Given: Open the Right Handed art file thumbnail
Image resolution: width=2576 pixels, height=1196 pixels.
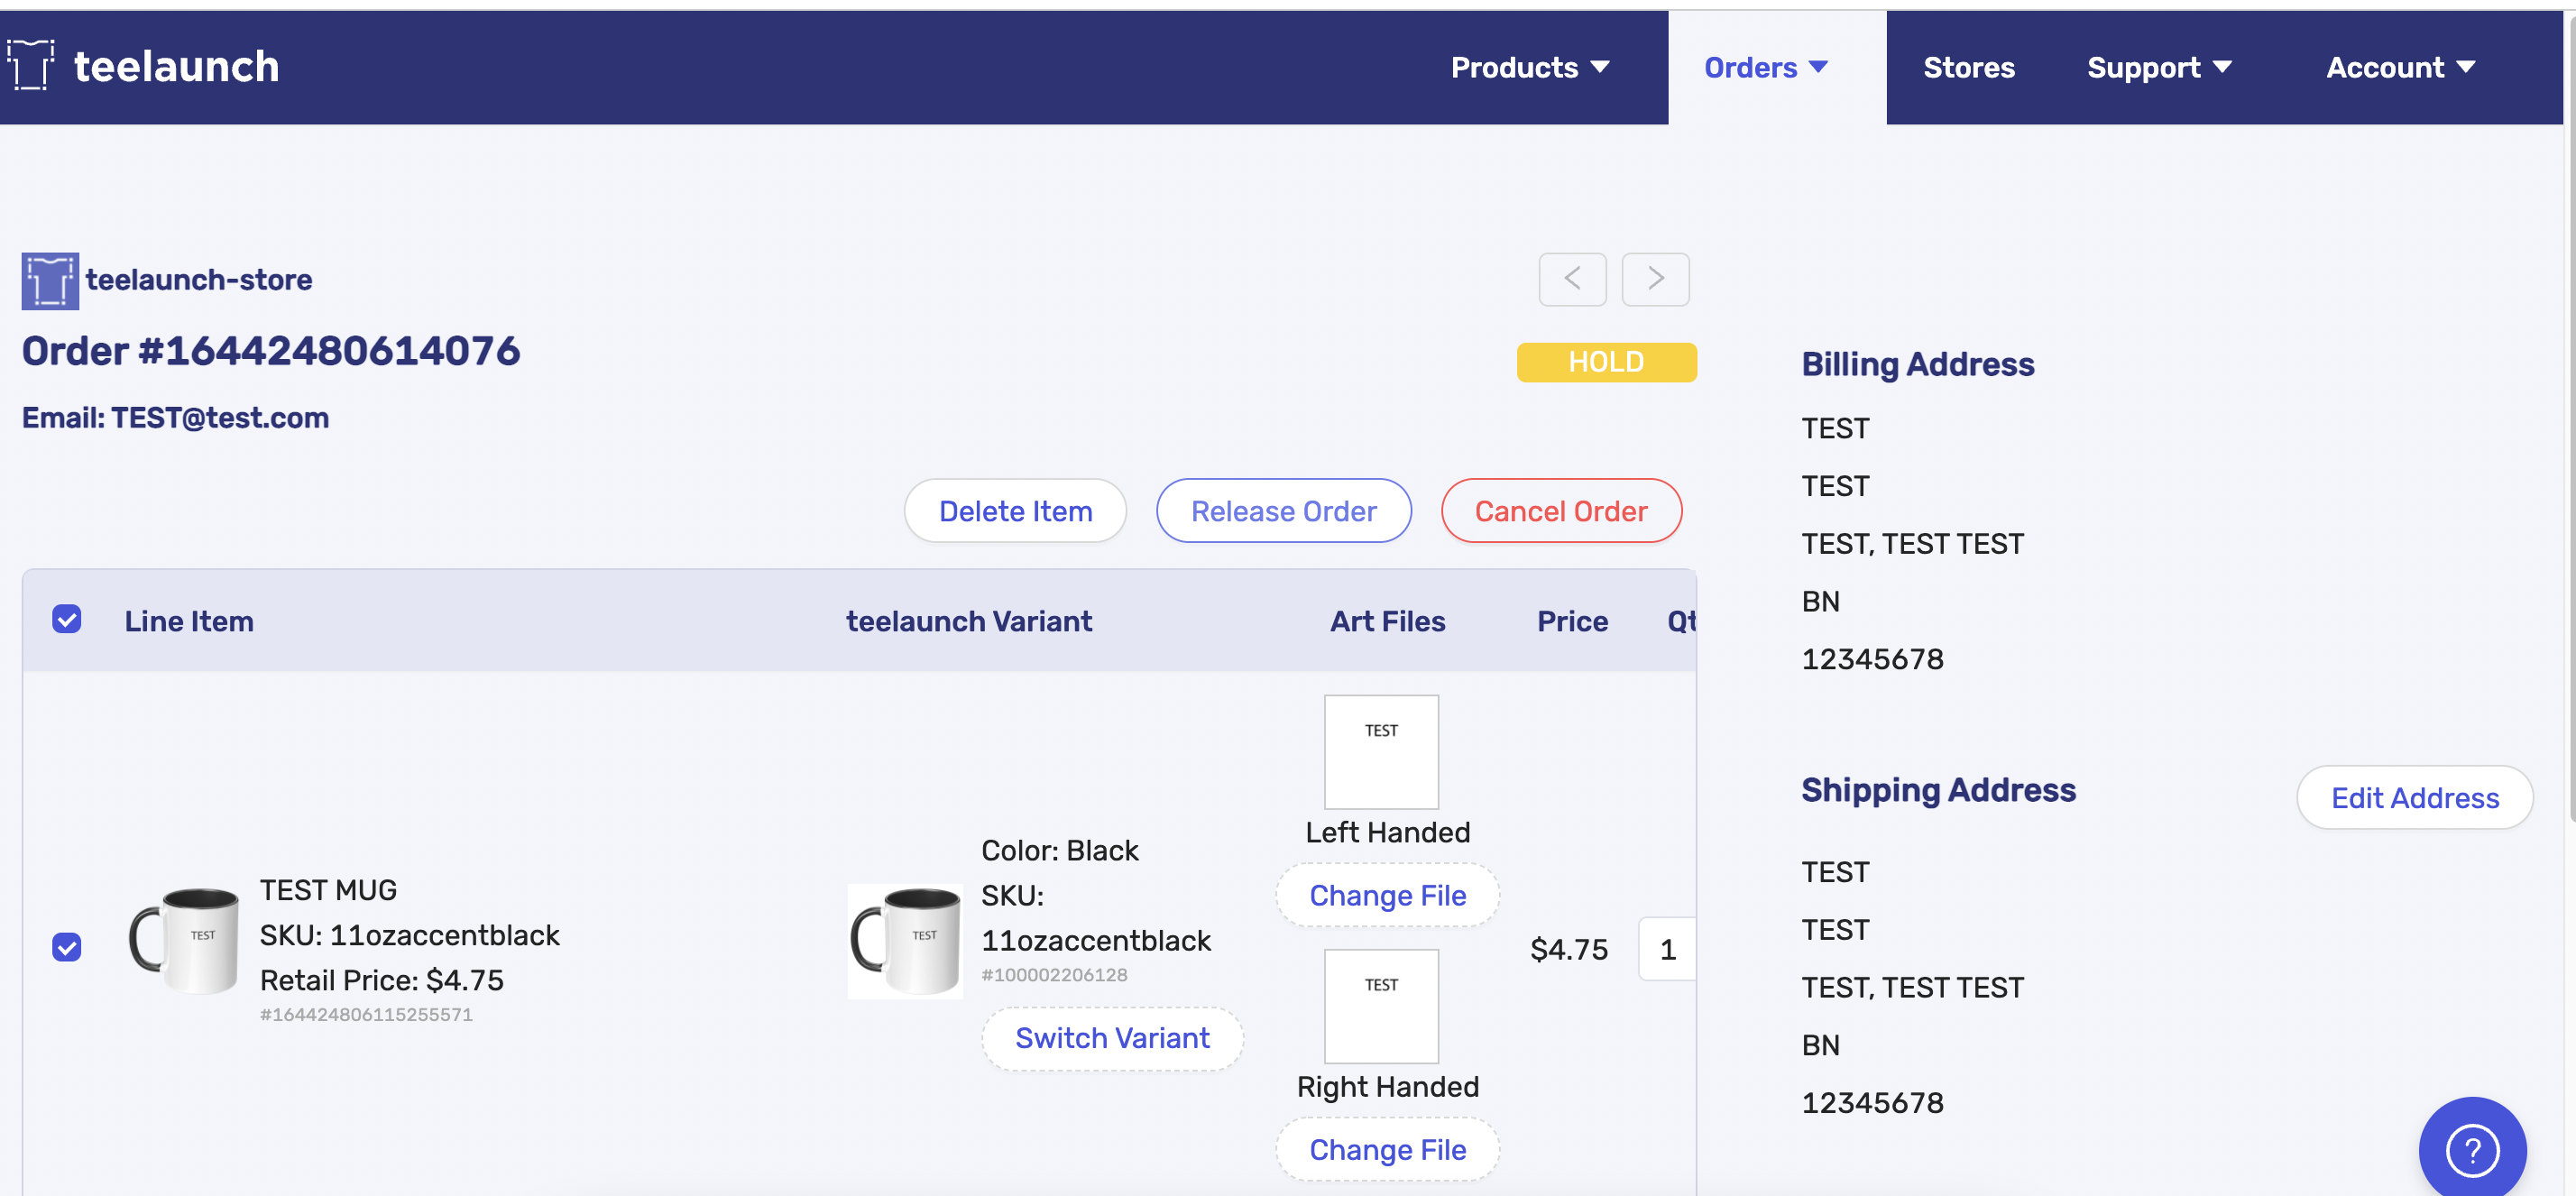Looking at the screenshot, I should click(x=1381, y=1006).
